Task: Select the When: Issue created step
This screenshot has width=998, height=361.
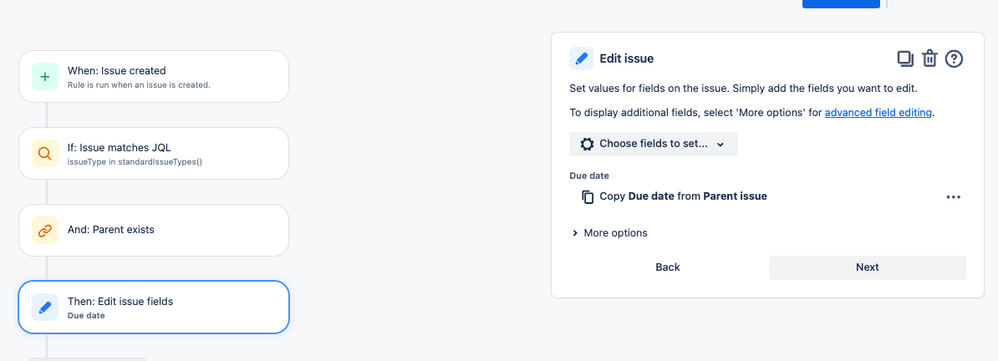Action: click(153, 76)
